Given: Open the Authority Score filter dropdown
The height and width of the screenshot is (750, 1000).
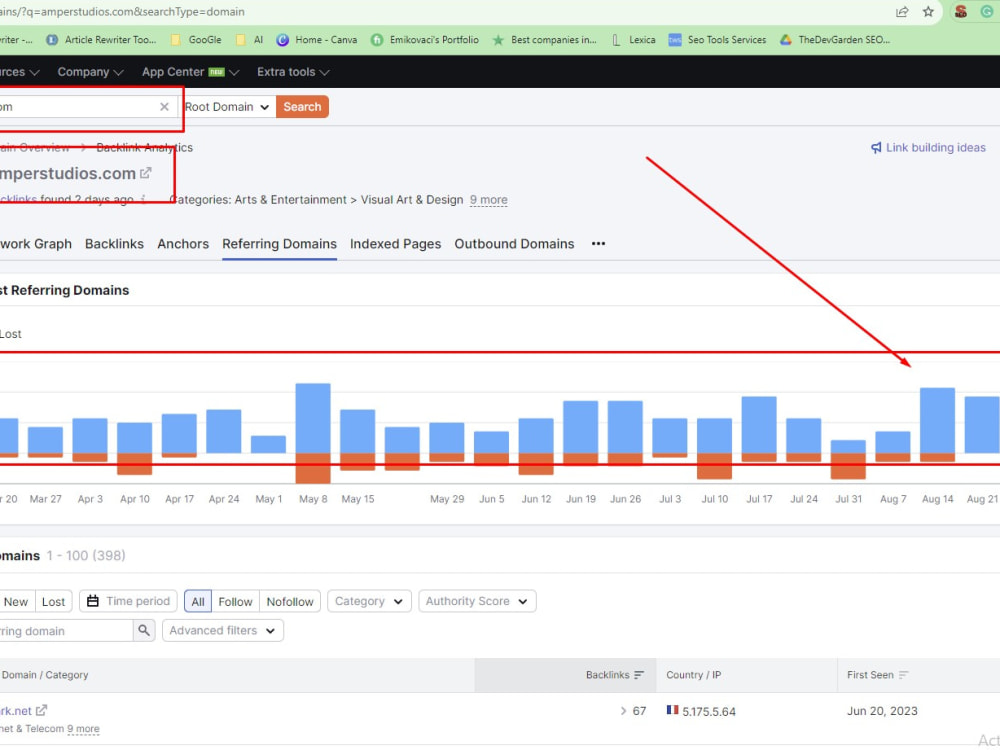Looking at the screenshot, I should 477,601.
